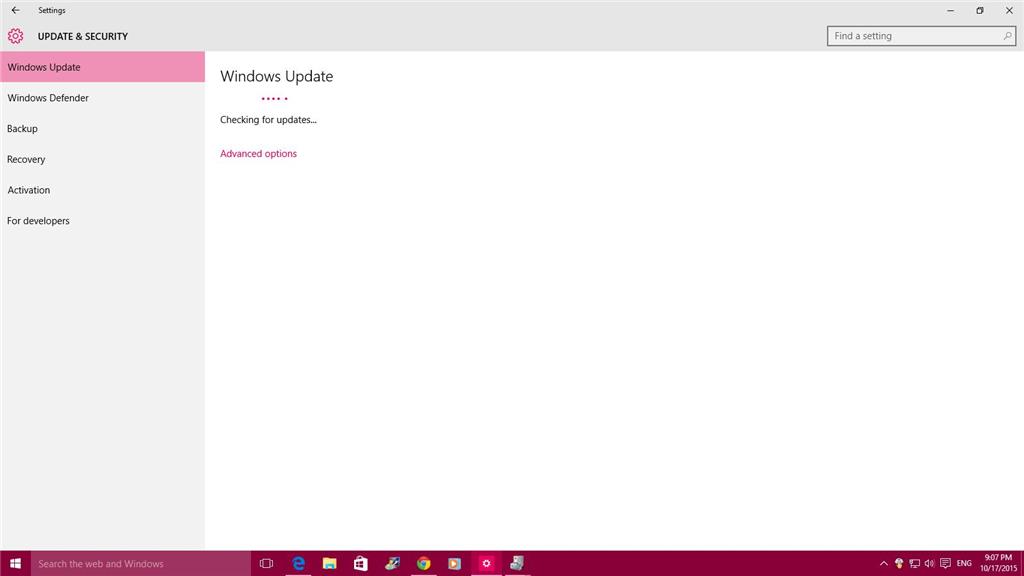Open the Activation section
This screenshot has width=1024, height=576.
click(103, 190)
